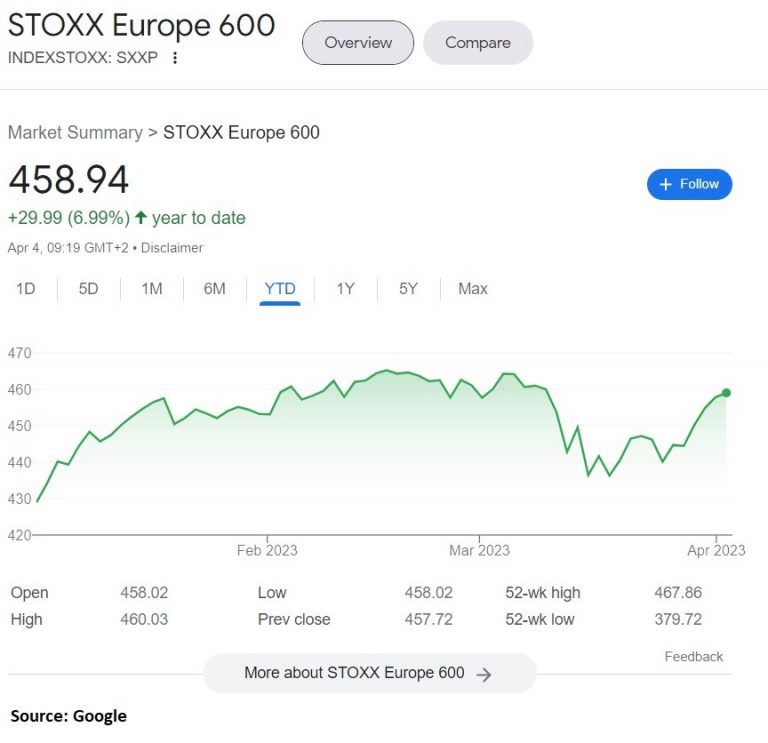Select the 5D time range
Viewport: 768px width, 743px height.
[x=89, y=289]
